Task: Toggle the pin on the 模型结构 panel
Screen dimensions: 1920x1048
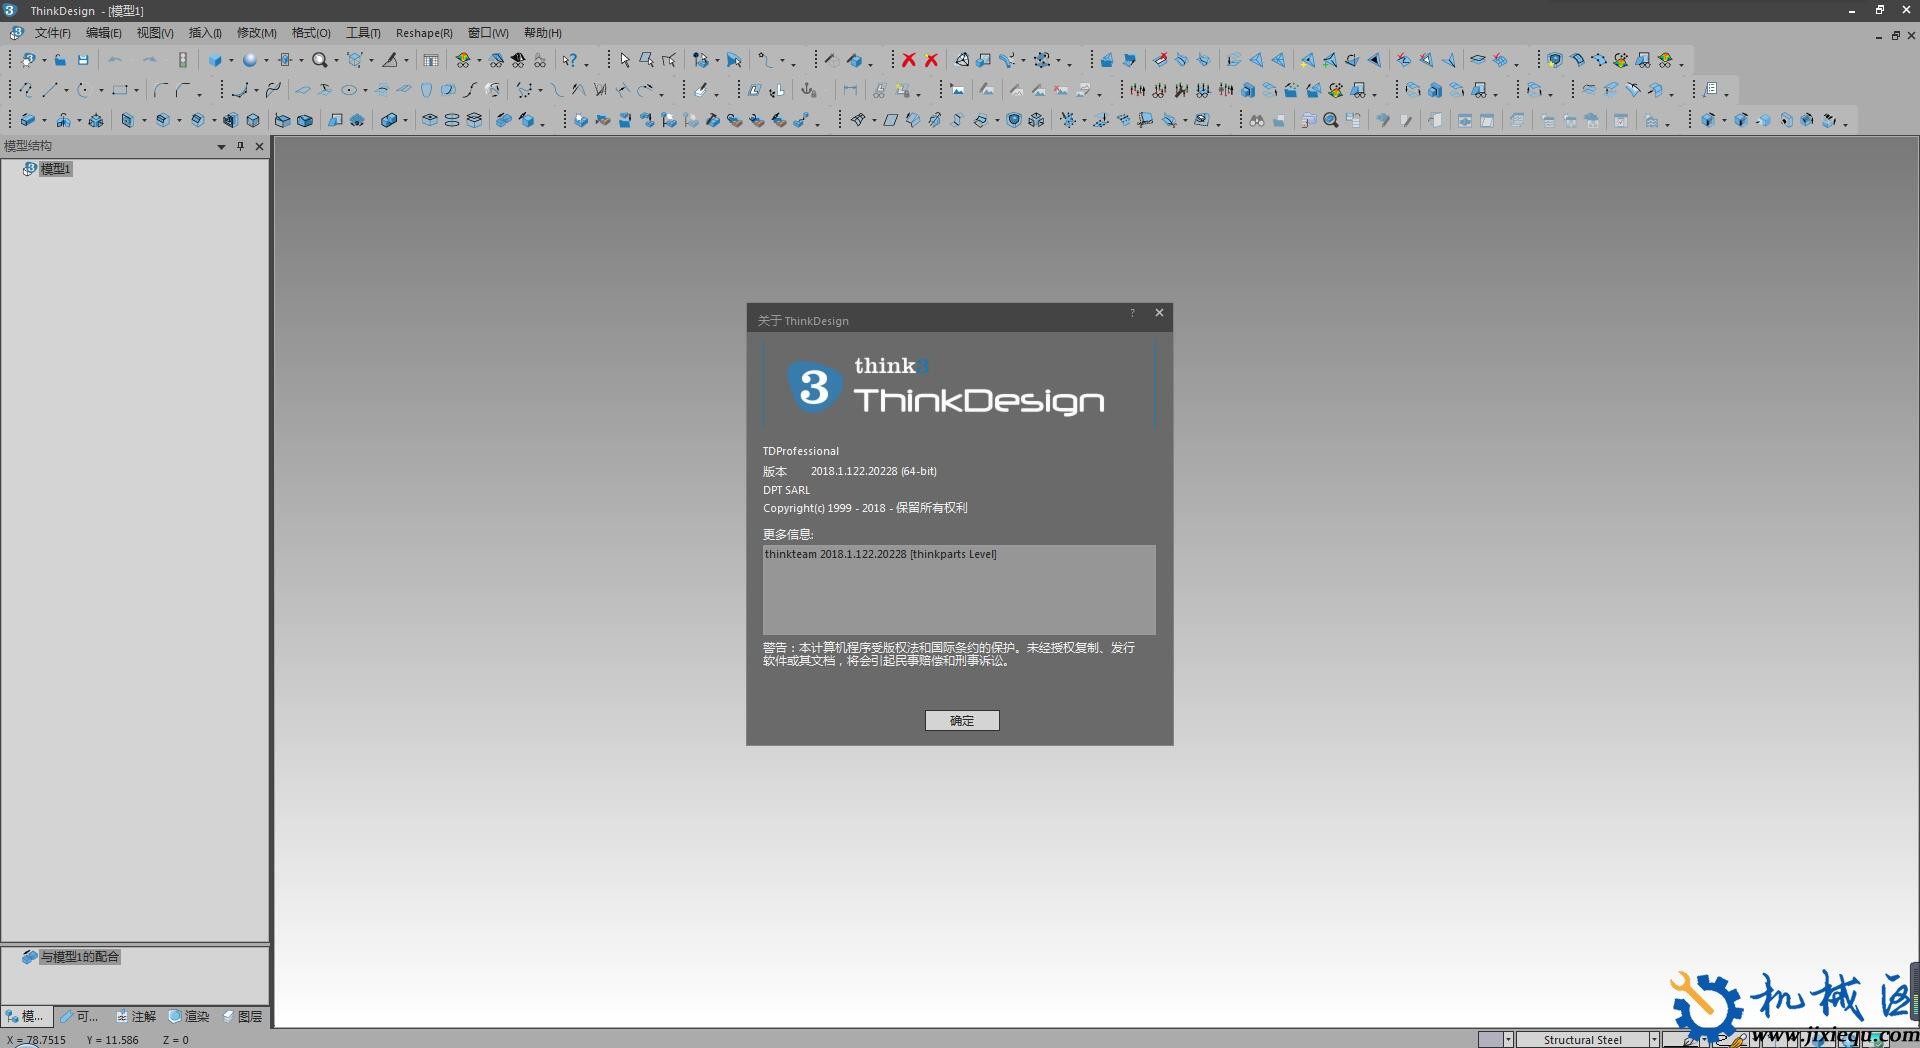Action: pos(240,146)
